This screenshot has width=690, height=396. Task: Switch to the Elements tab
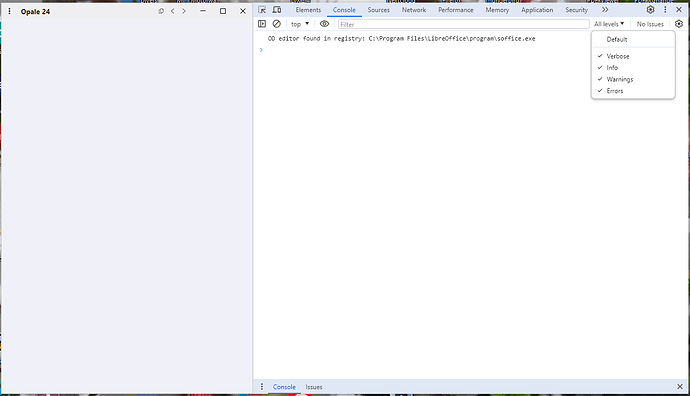coord(308,10)
